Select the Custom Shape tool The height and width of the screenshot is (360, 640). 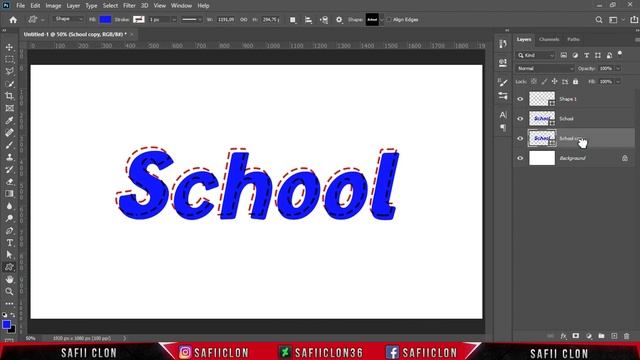(x=9, y=267)
